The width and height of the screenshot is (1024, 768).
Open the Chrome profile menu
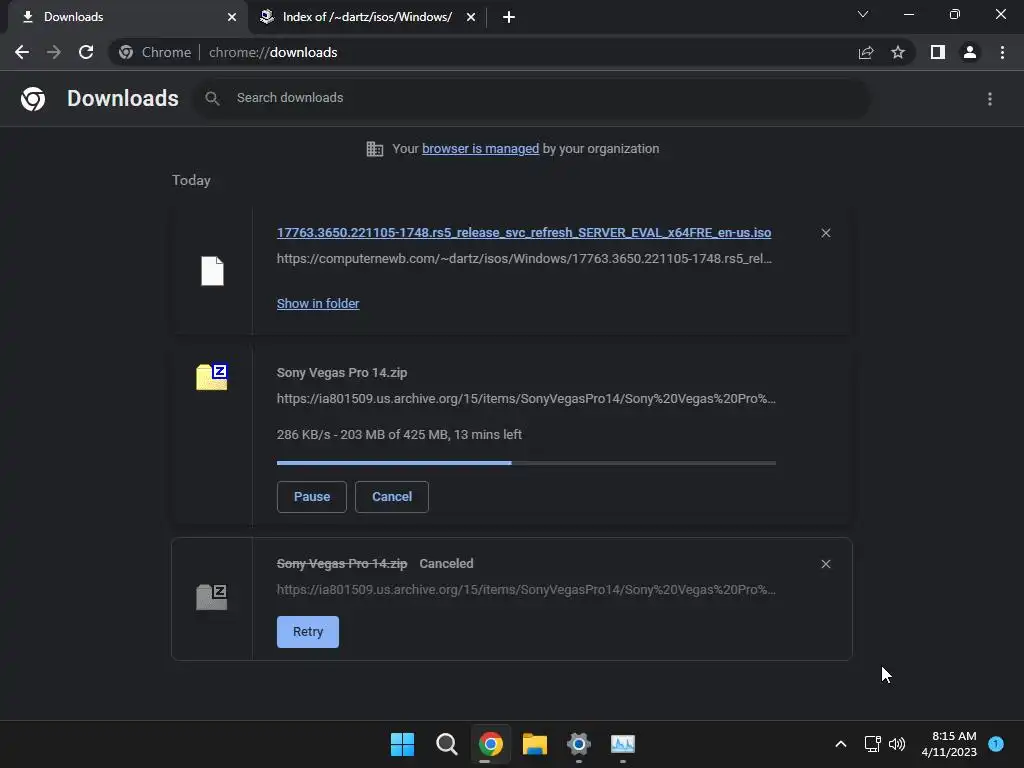970,52
